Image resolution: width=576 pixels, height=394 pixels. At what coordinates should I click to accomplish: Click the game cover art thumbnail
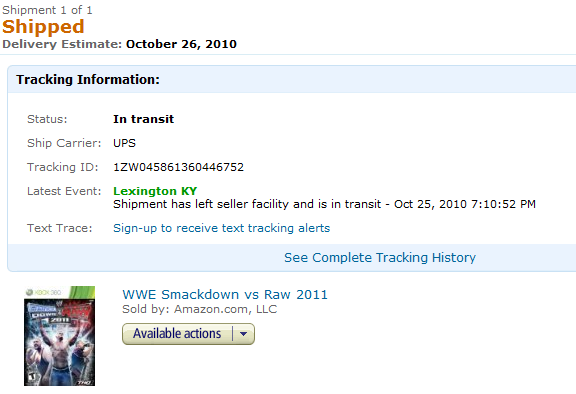pyautogui.click(x=60, y=336)
